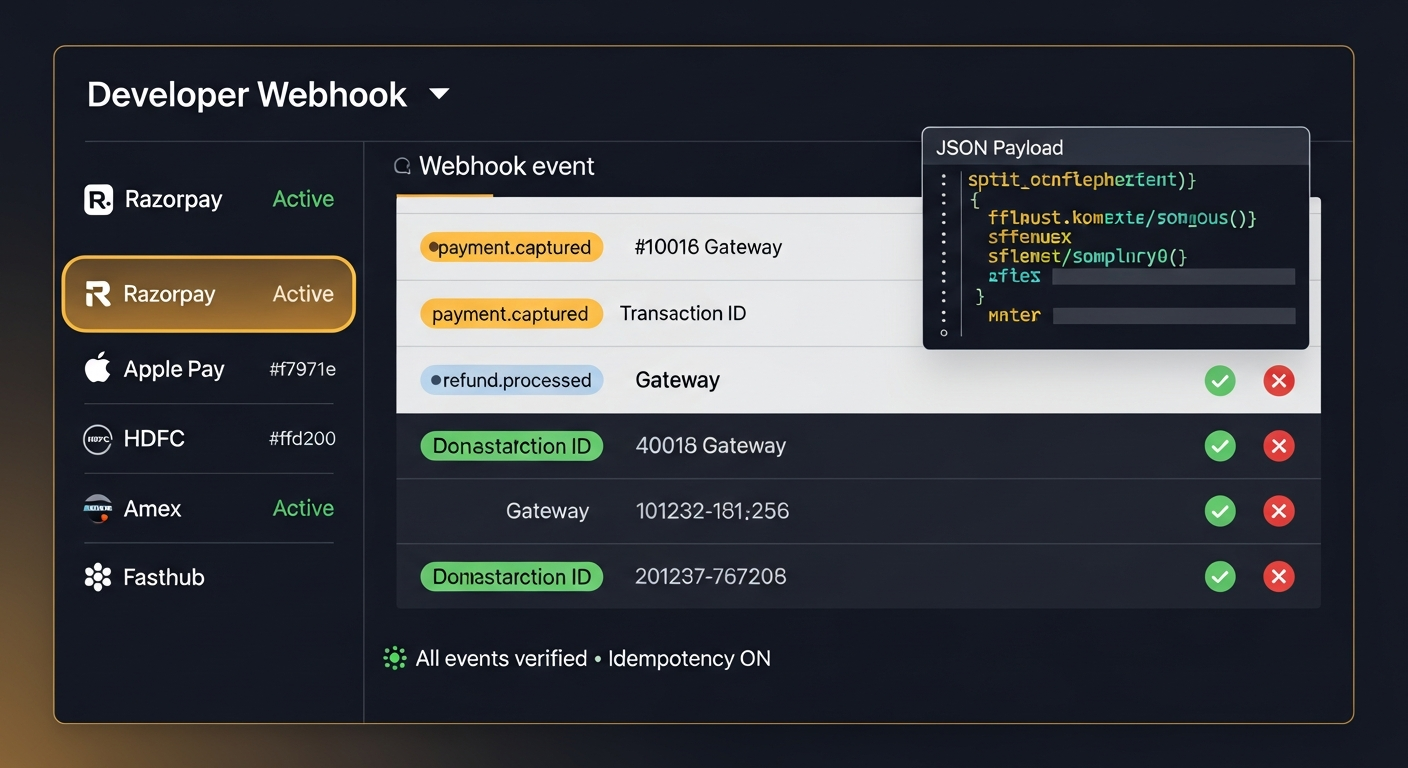Select the Apple Pay label in the sidebar
Viewport: 1408px width, 768px height.
[174, 369]
